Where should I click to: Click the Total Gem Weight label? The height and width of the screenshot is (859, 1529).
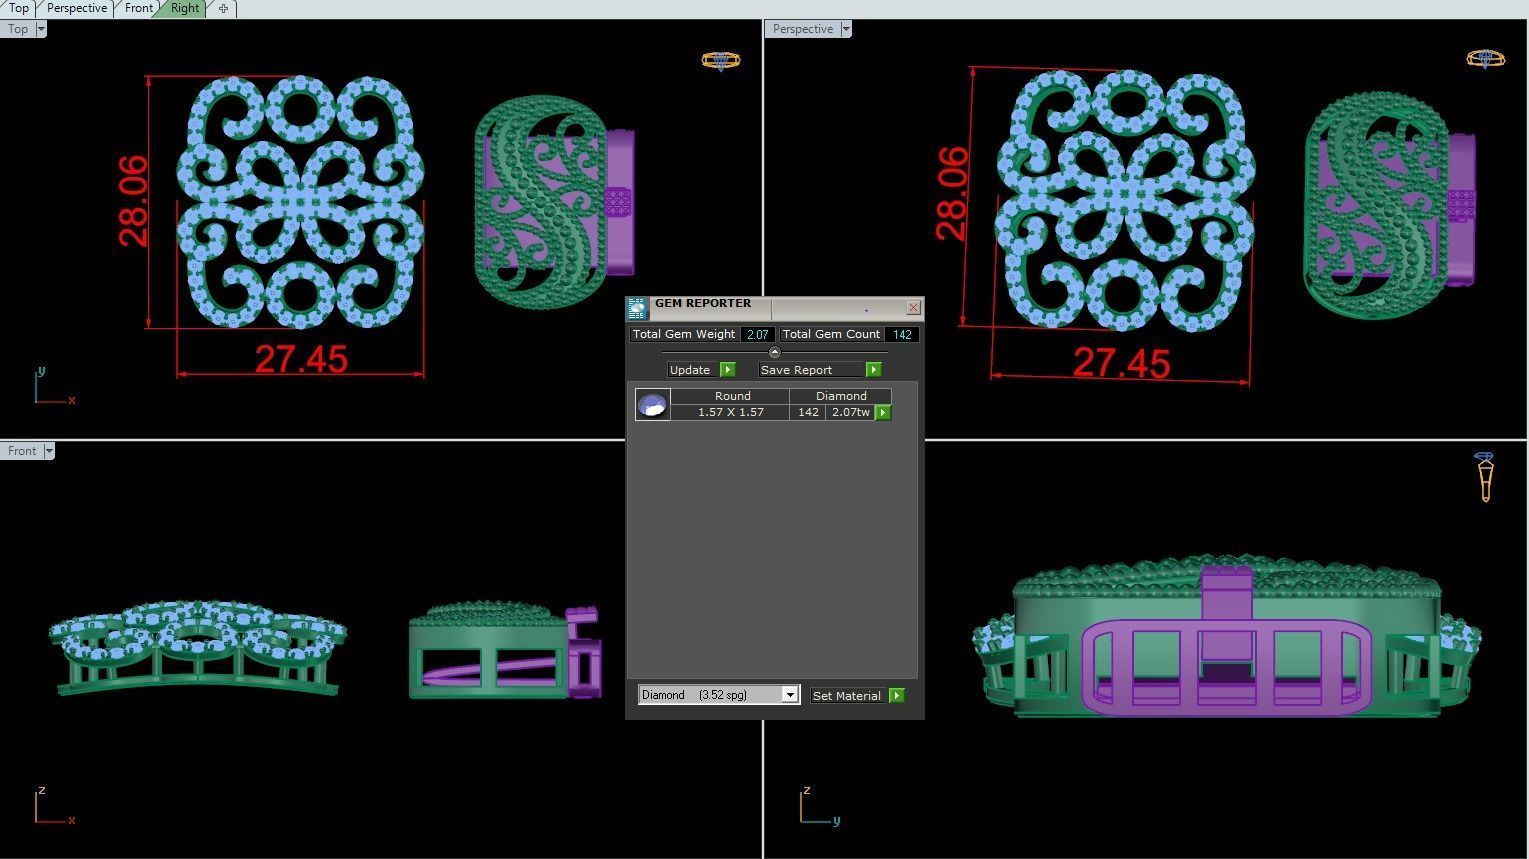tap(684, 334)
